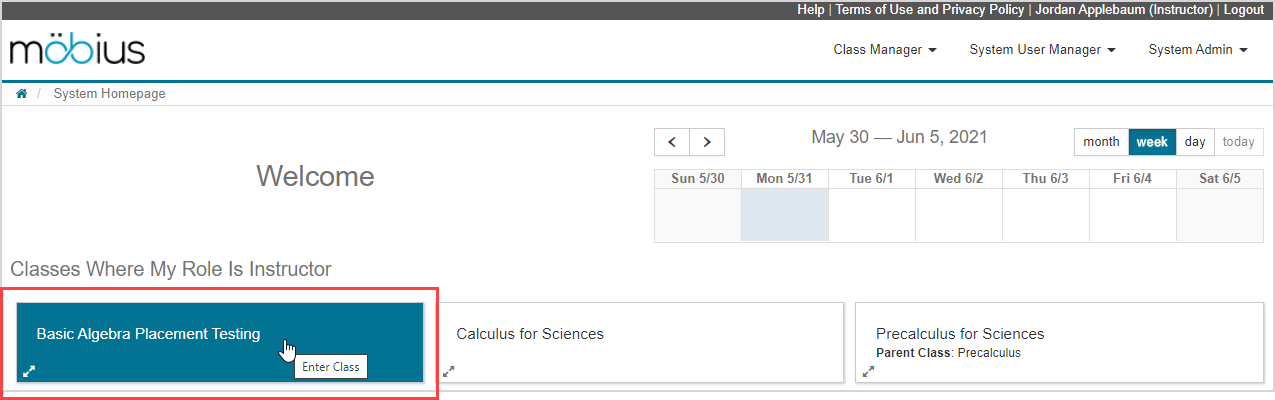Open the System User Manager dropdown
The height and width of the screenshot is (400, 1275).
1041,50
